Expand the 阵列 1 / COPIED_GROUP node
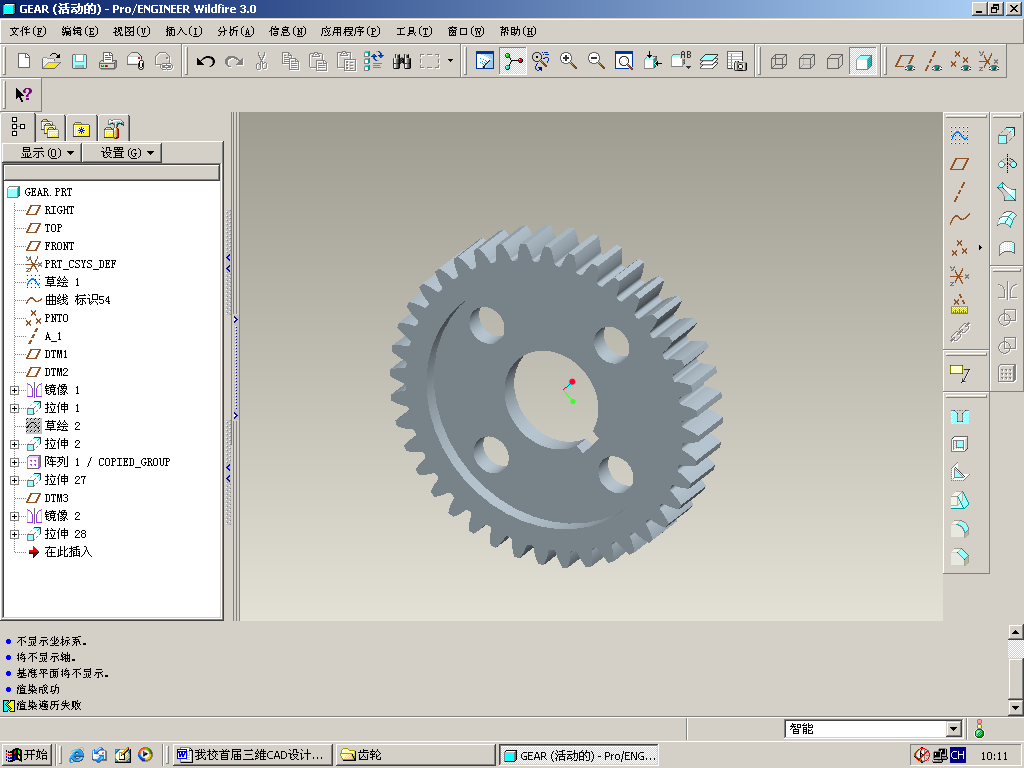This screenshot has width=1024, height=768. 15,462
